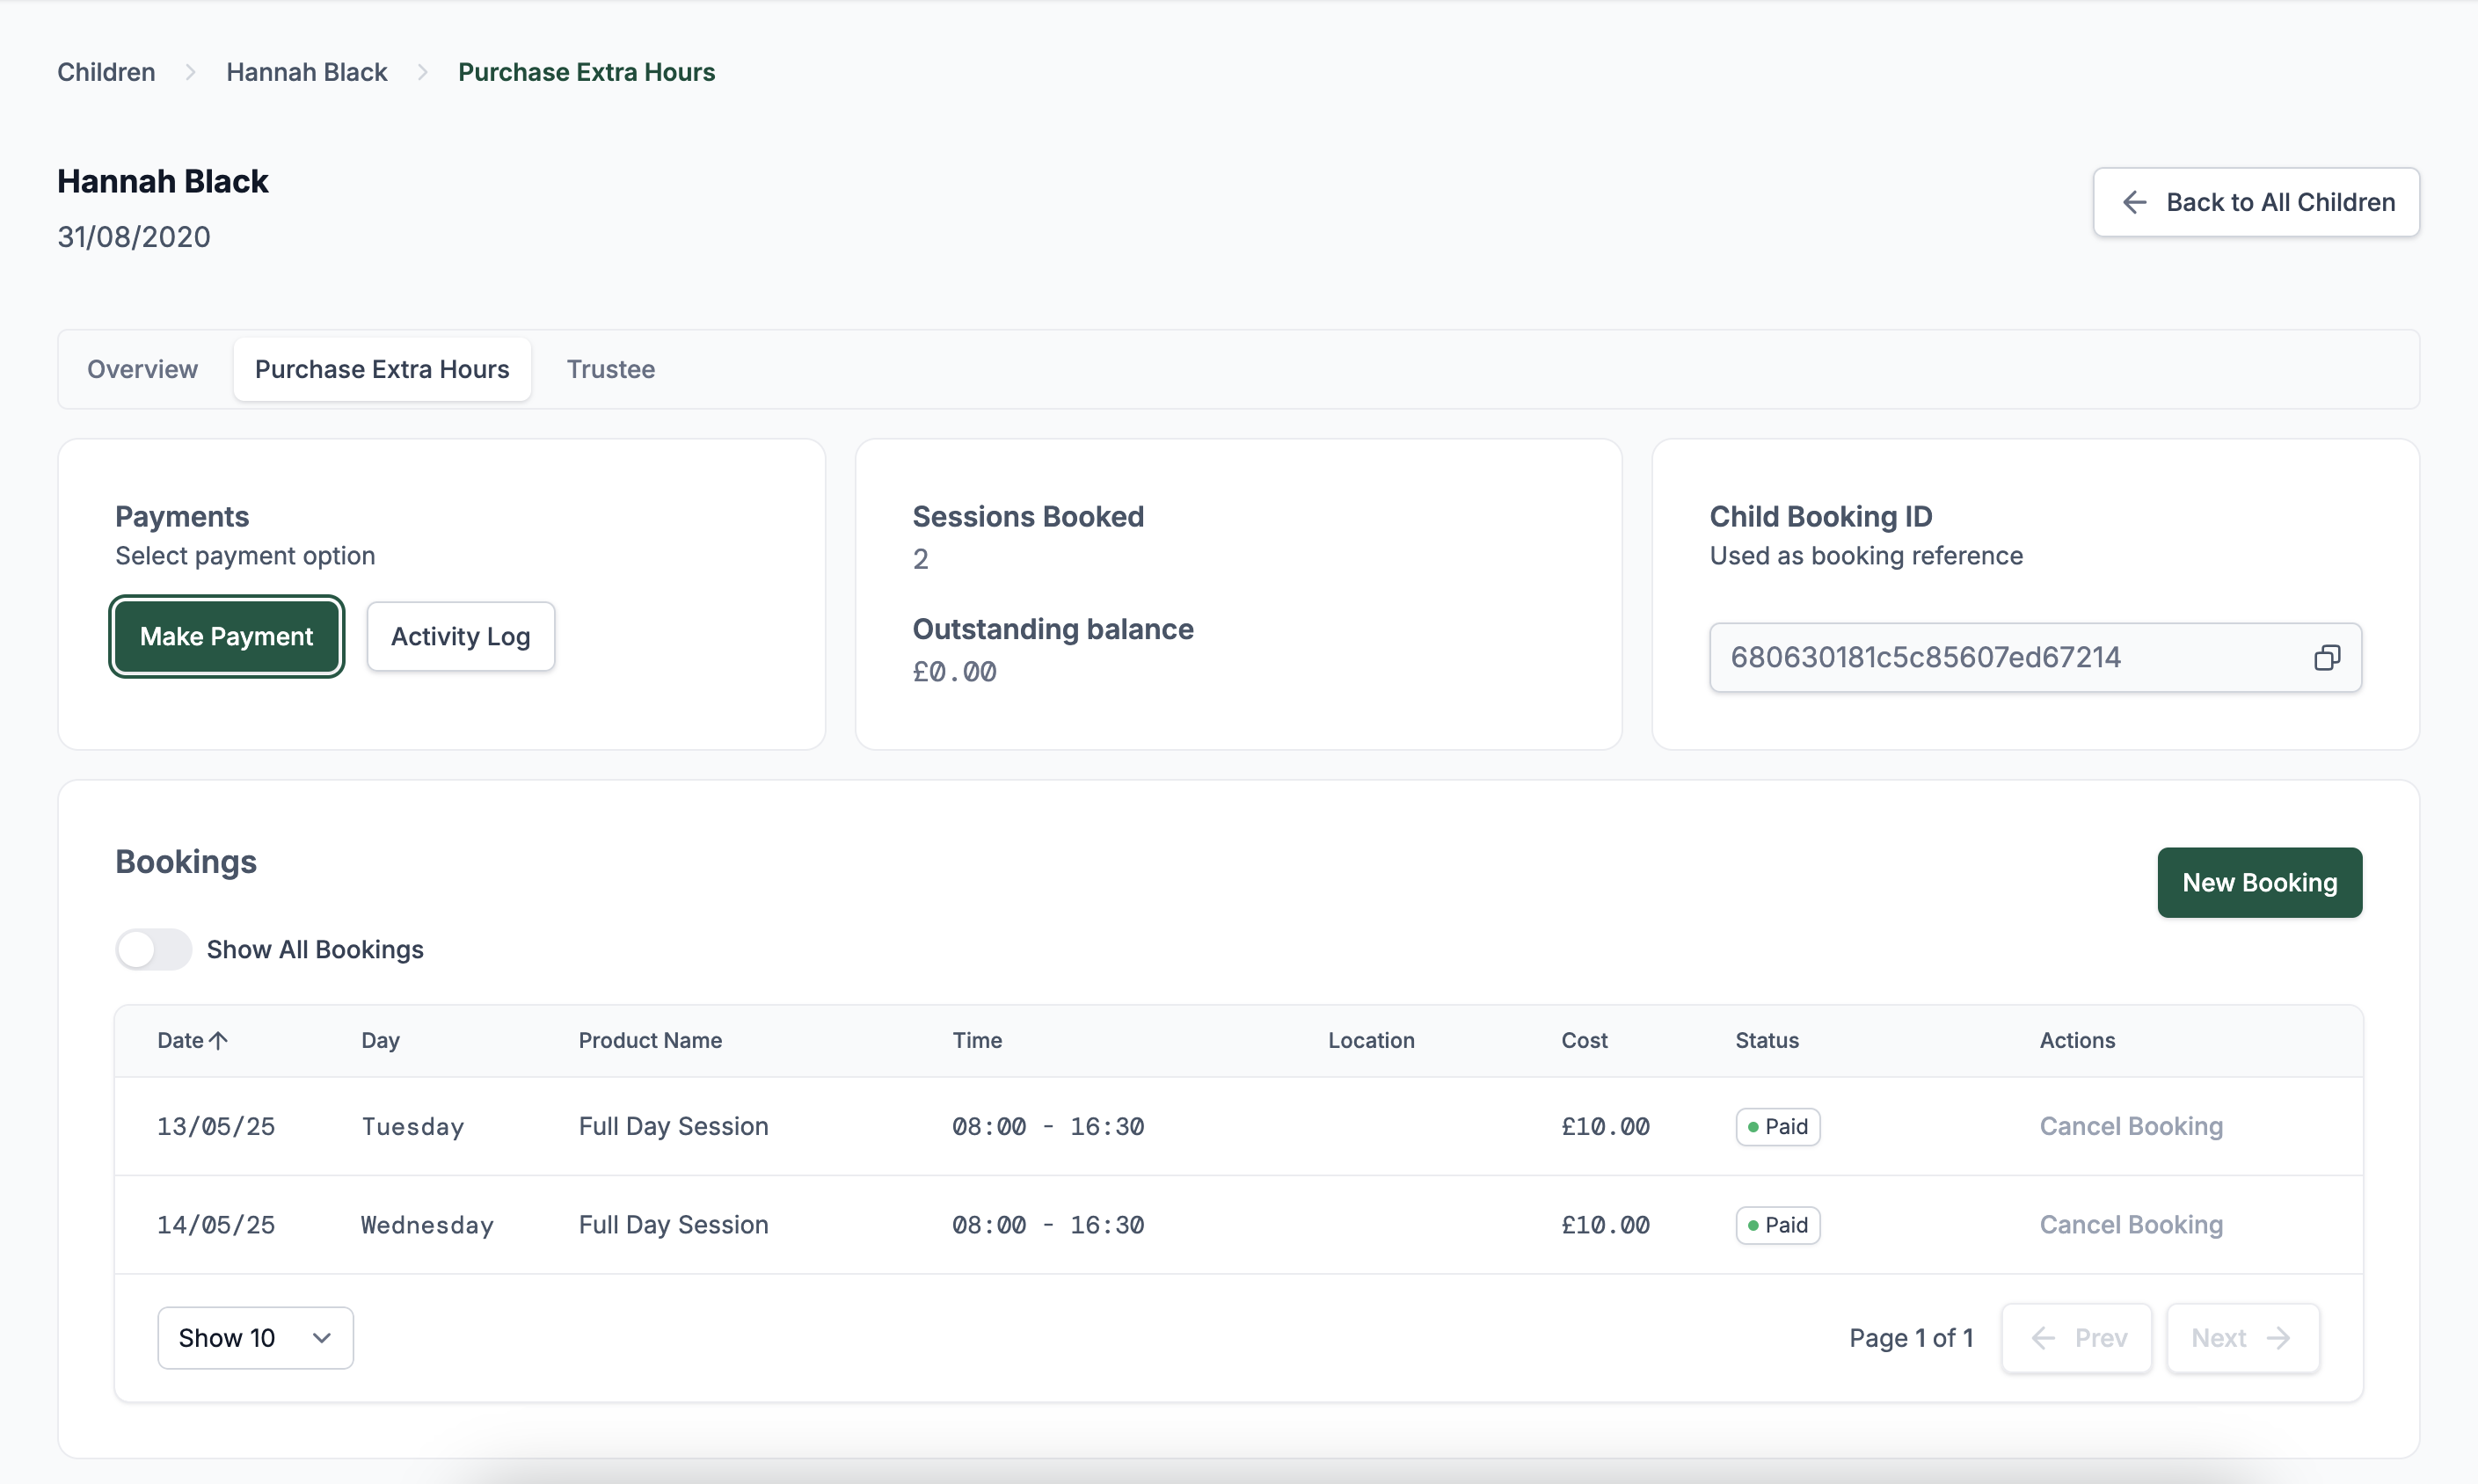Go to Next page
The image size is (2478, 1484).
[2242, 1337]
